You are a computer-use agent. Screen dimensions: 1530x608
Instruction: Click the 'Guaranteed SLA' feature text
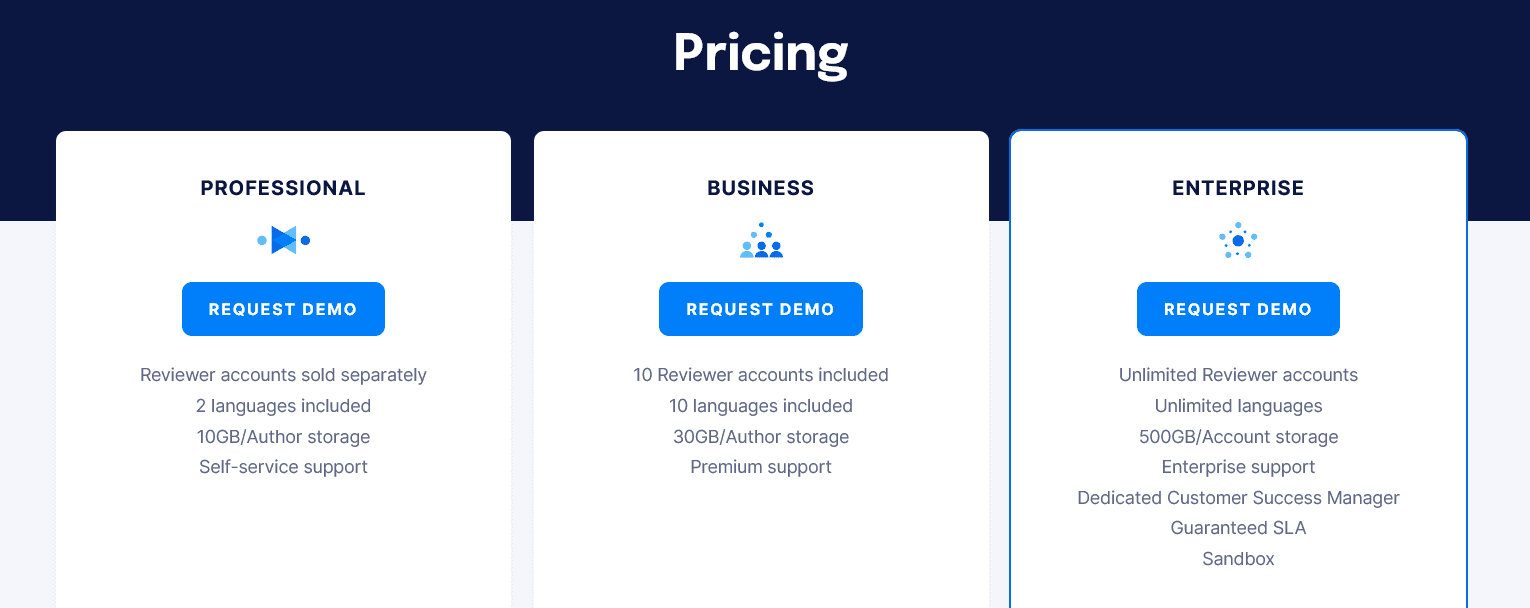[x=1238, y=528]
